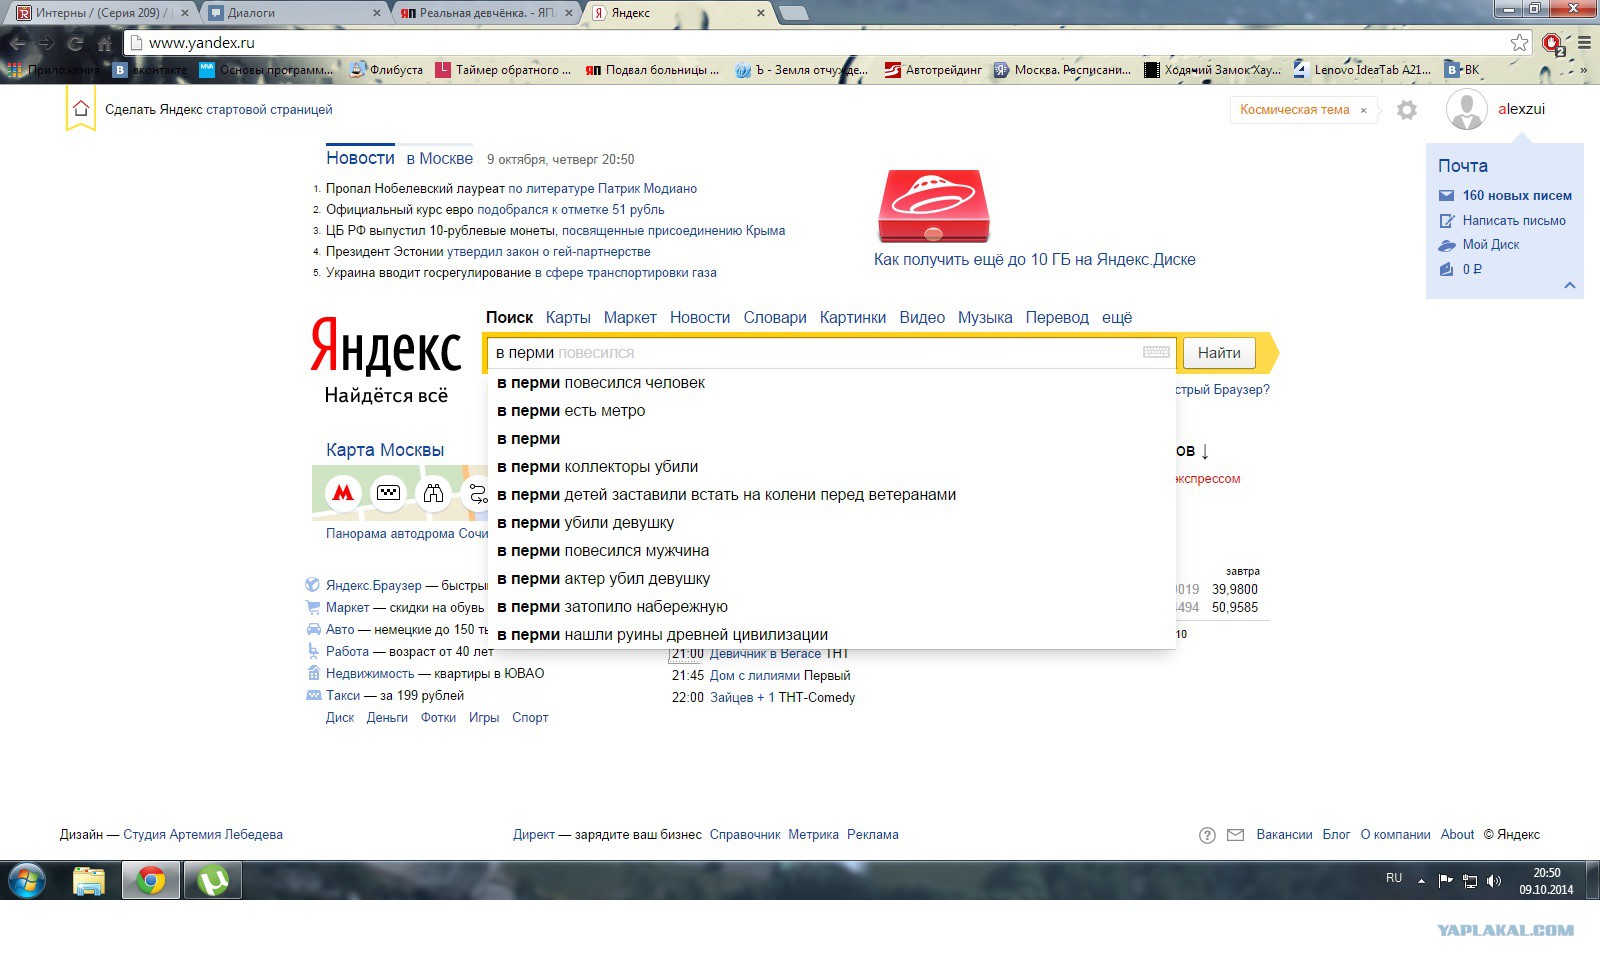Select suggestion 'в перми нашли руины древней цивилизации'
Viewport: 1600px width, 960px height.
(831, 634)
